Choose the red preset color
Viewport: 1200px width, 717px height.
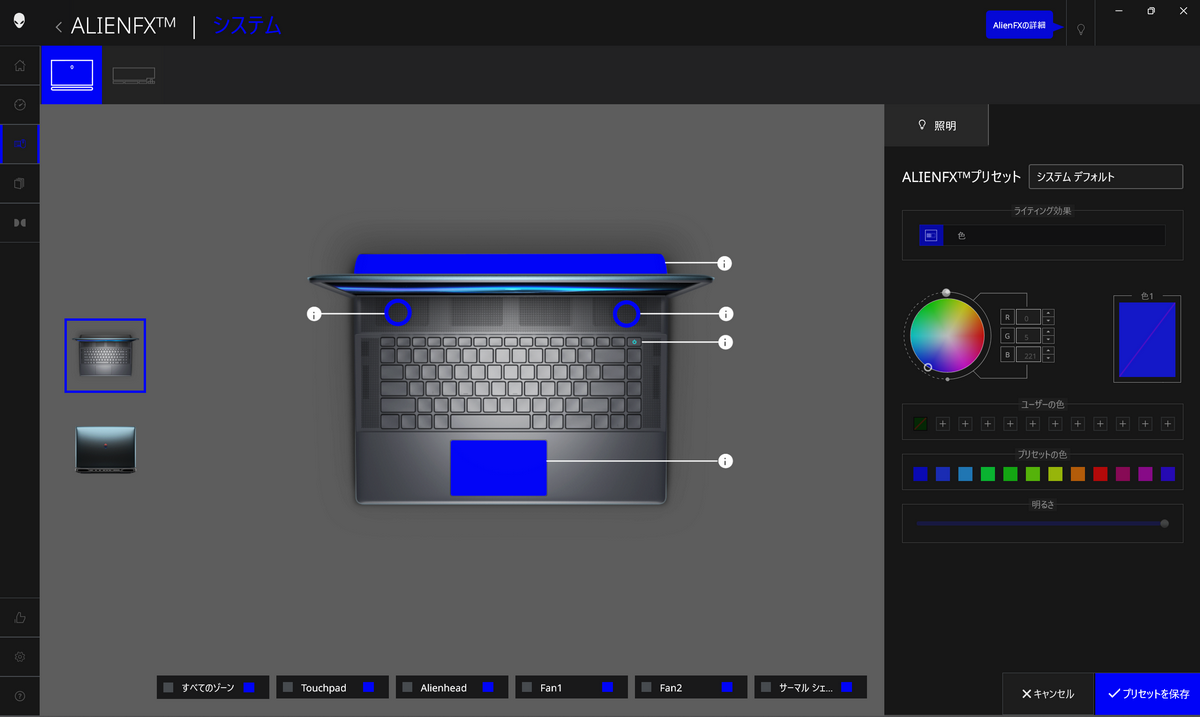(x=1100, y=474)
